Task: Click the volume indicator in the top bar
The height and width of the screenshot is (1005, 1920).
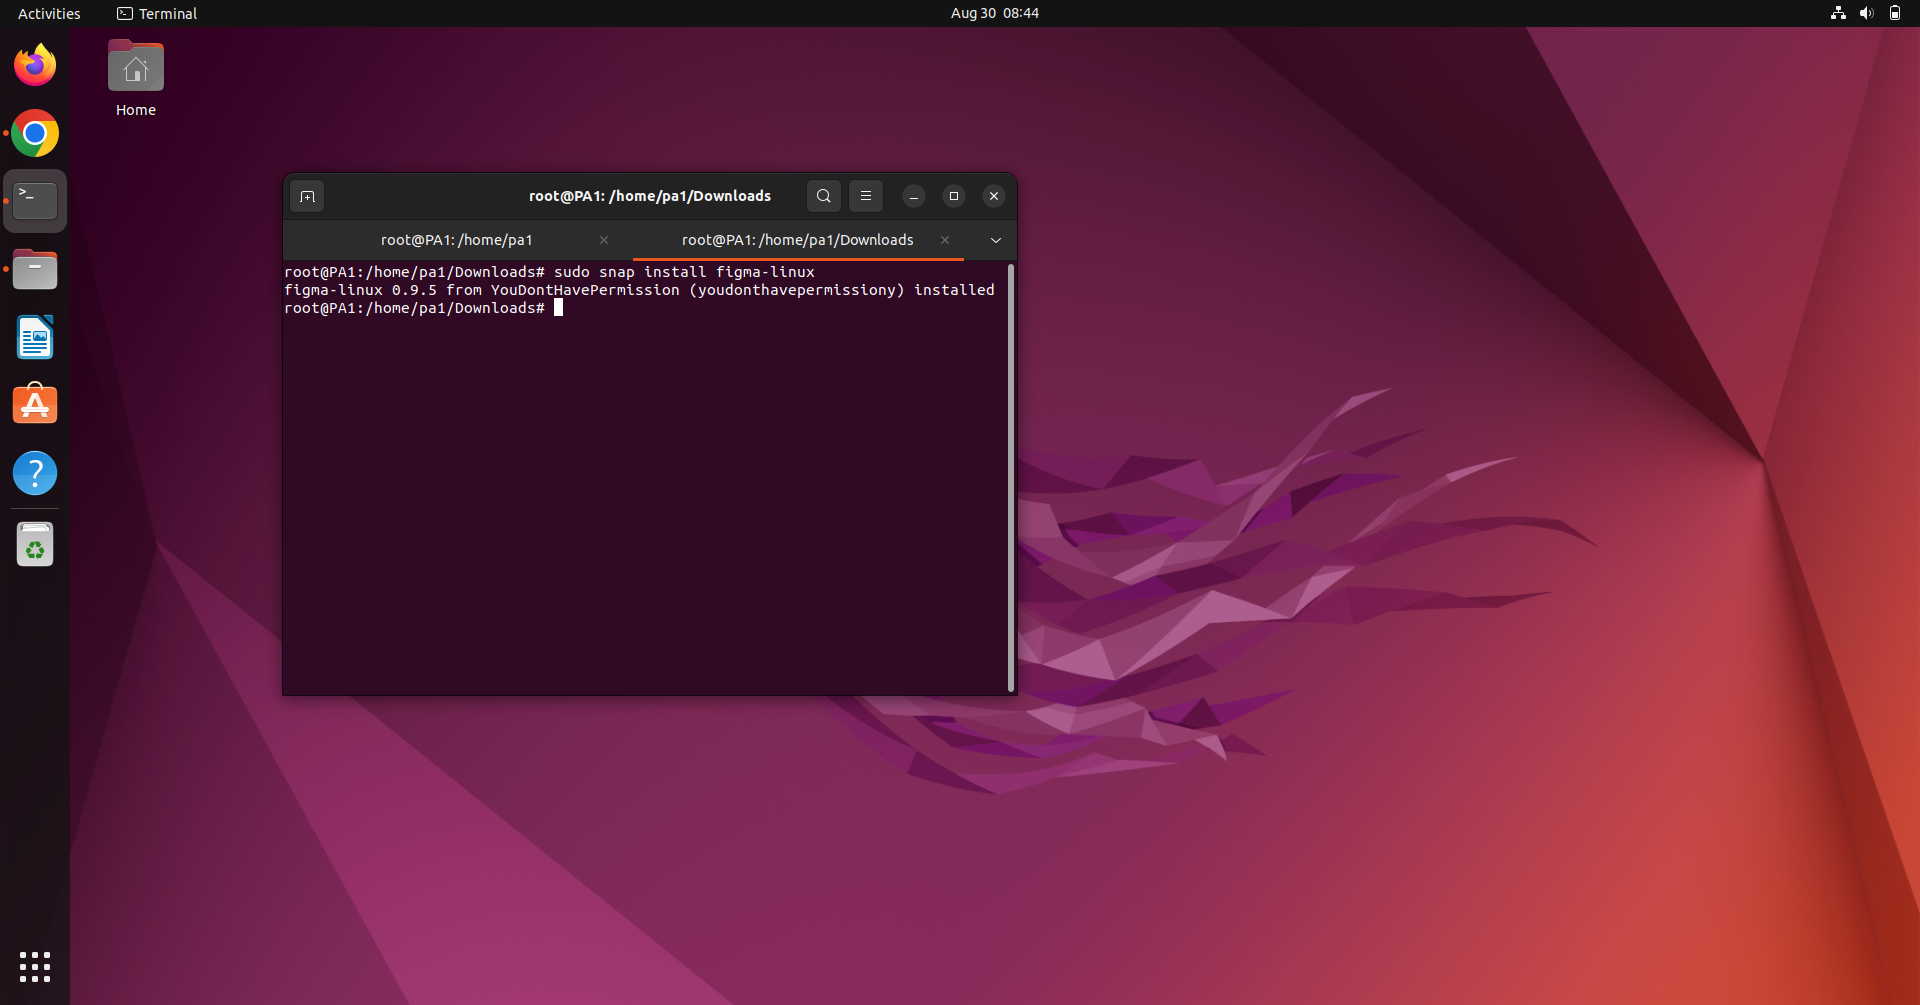Action: coord(1867,13)
